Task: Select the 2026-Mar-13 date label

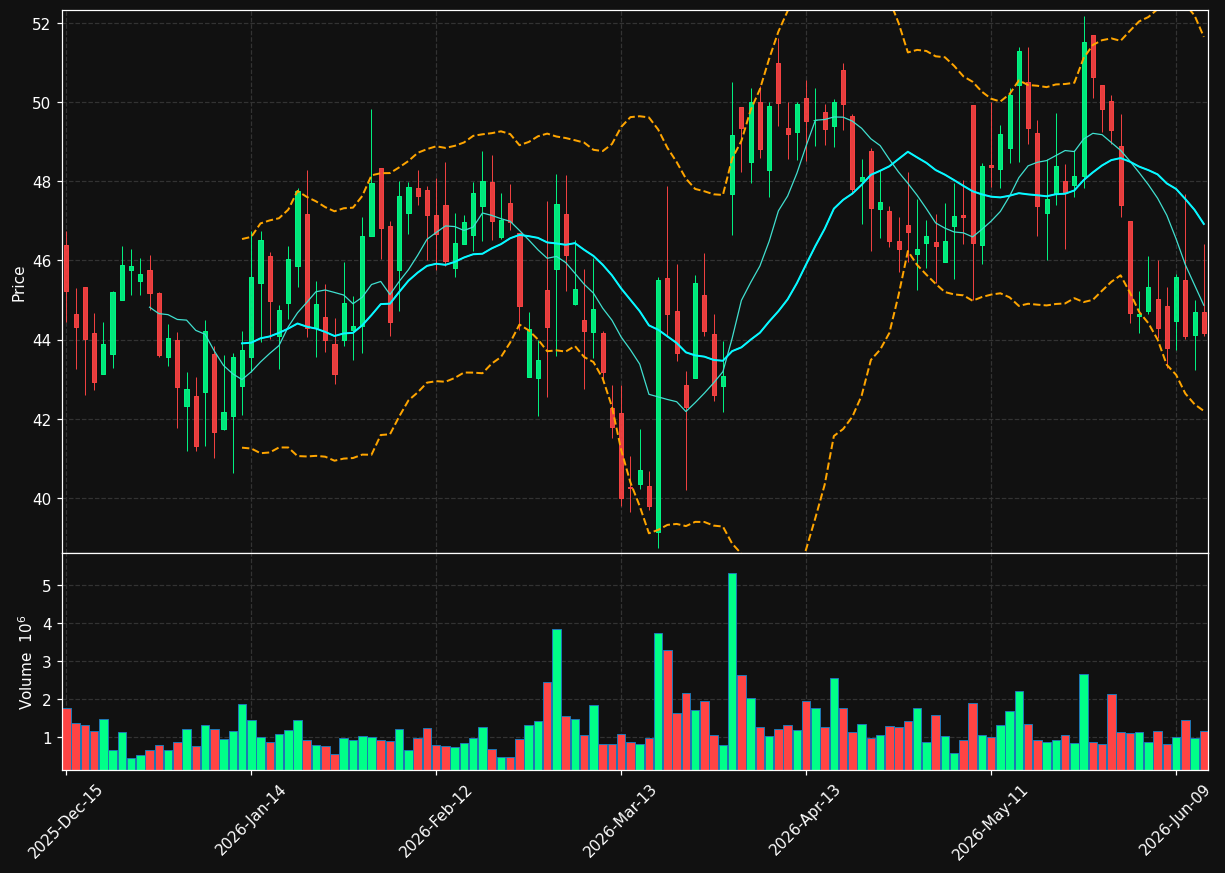Action: point(620,821)
